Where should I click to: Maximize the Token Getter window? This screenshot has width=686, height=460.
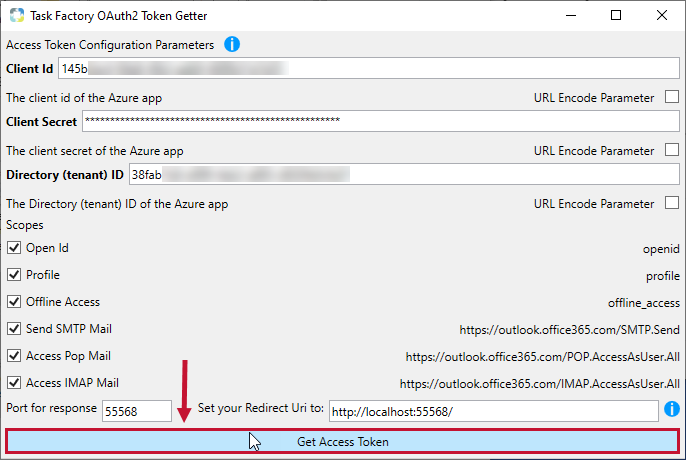(616, 15)
